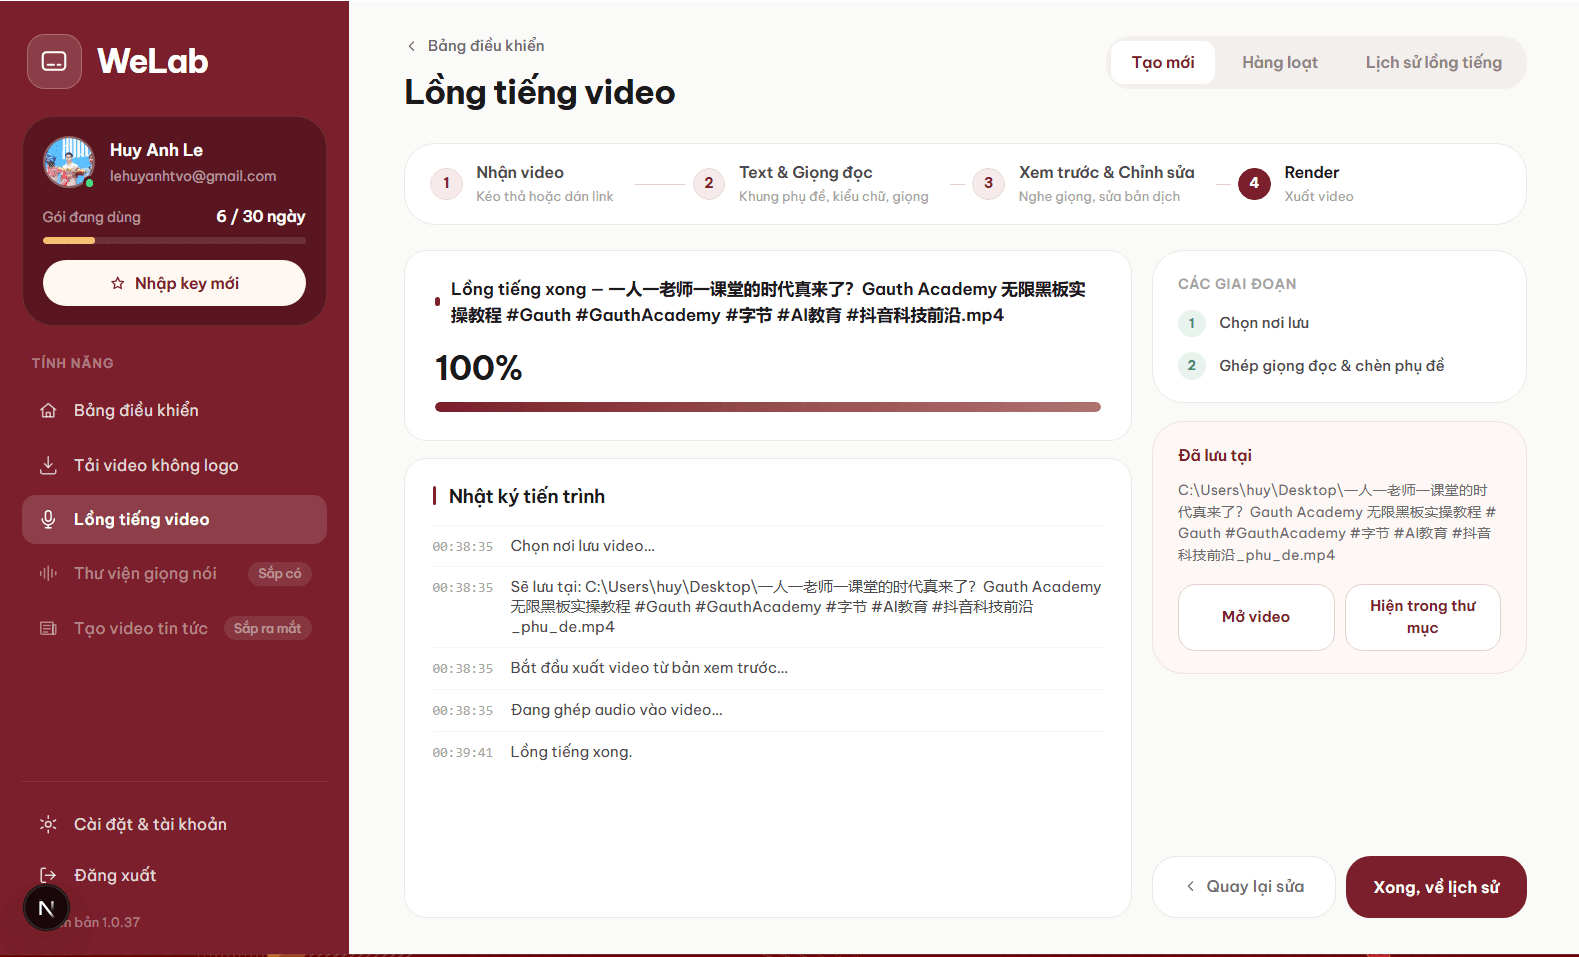Viewport: 1579px width, 957px height.
Task: Click stage 2 badge beside Ghép giọng đọc
Action: pyautogui.click(x=1191, y=366)
